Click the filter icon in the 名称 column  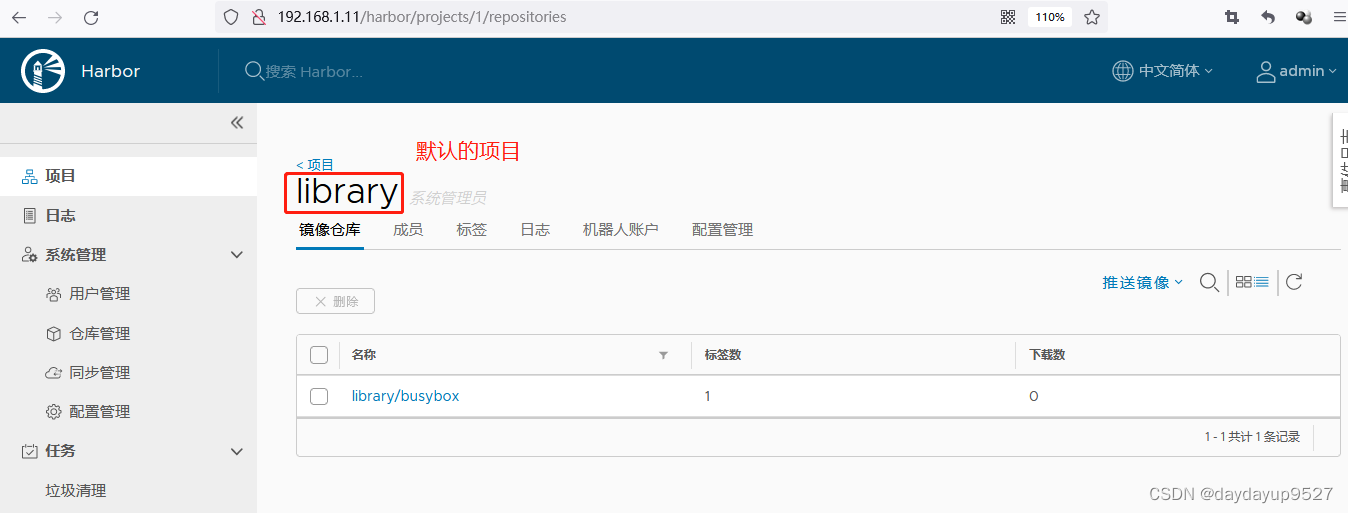tap(663, 355)
